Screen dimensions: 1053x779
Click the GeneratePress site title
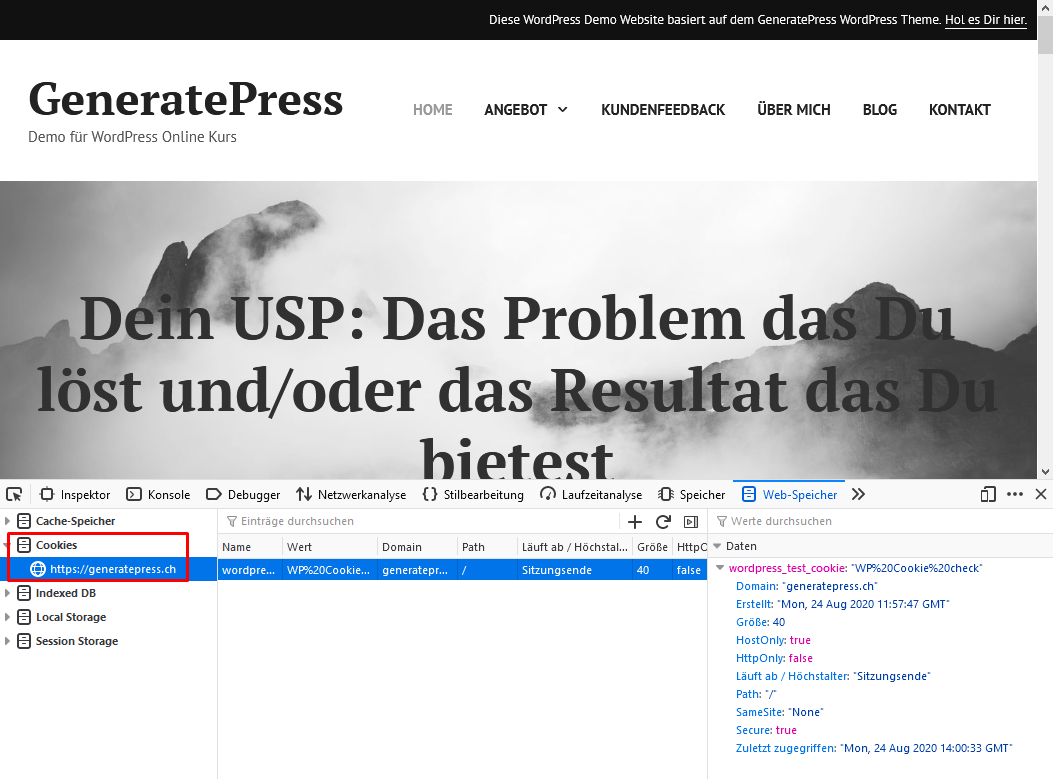pyautogui.click(x=186, y=99)
